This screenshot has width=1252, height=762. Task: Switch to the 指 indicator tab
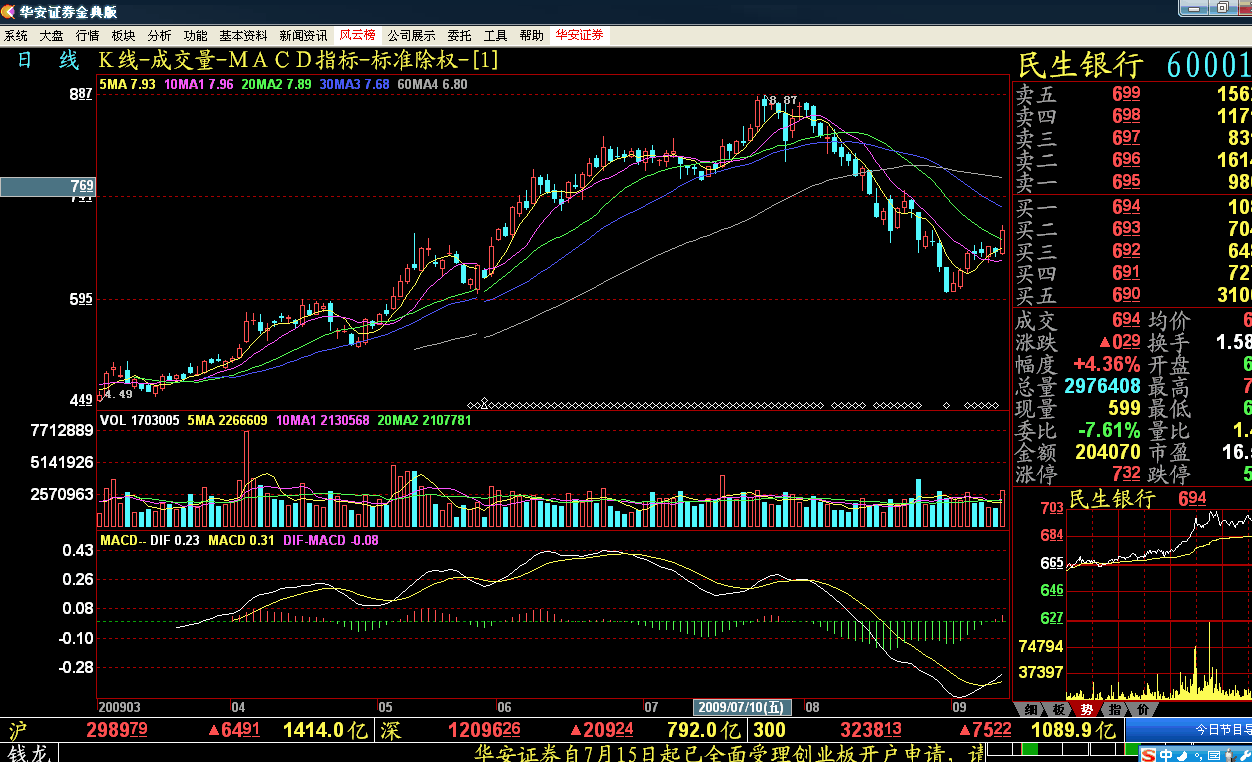click(x=1115, y=709)
